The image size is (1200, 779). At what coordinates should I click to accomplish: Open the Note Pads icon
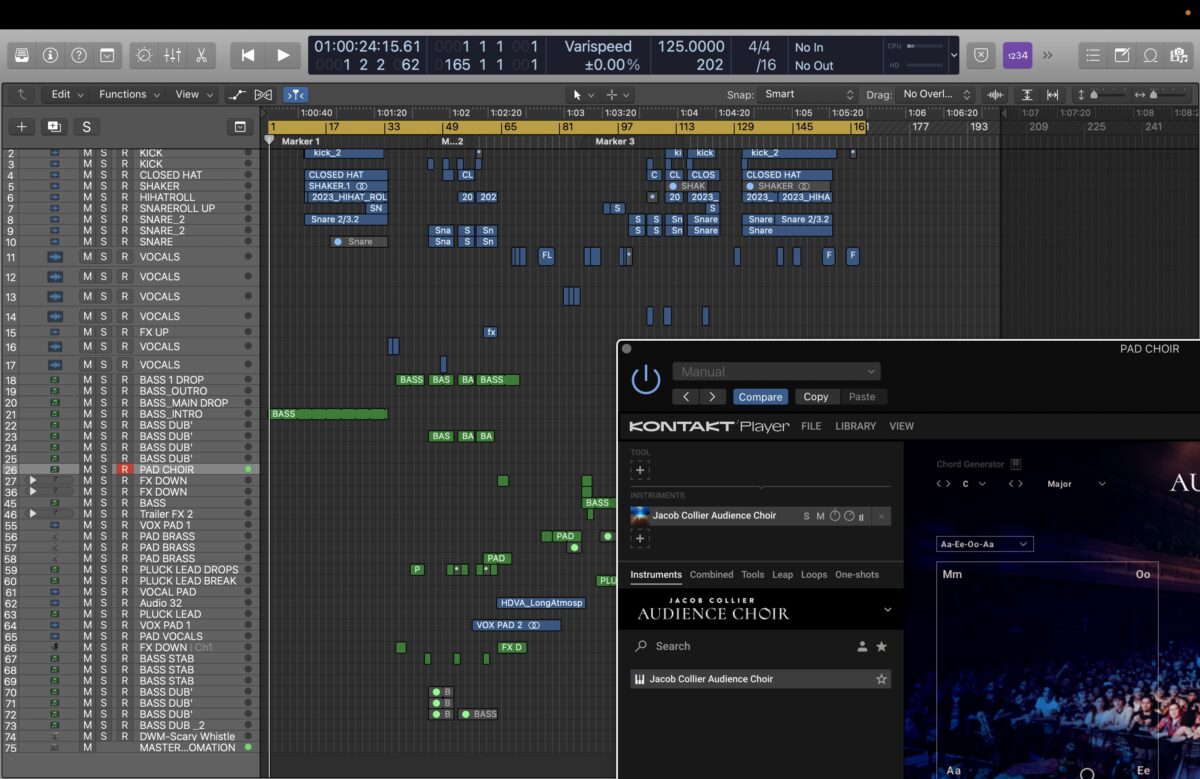tap(1122, 55)
